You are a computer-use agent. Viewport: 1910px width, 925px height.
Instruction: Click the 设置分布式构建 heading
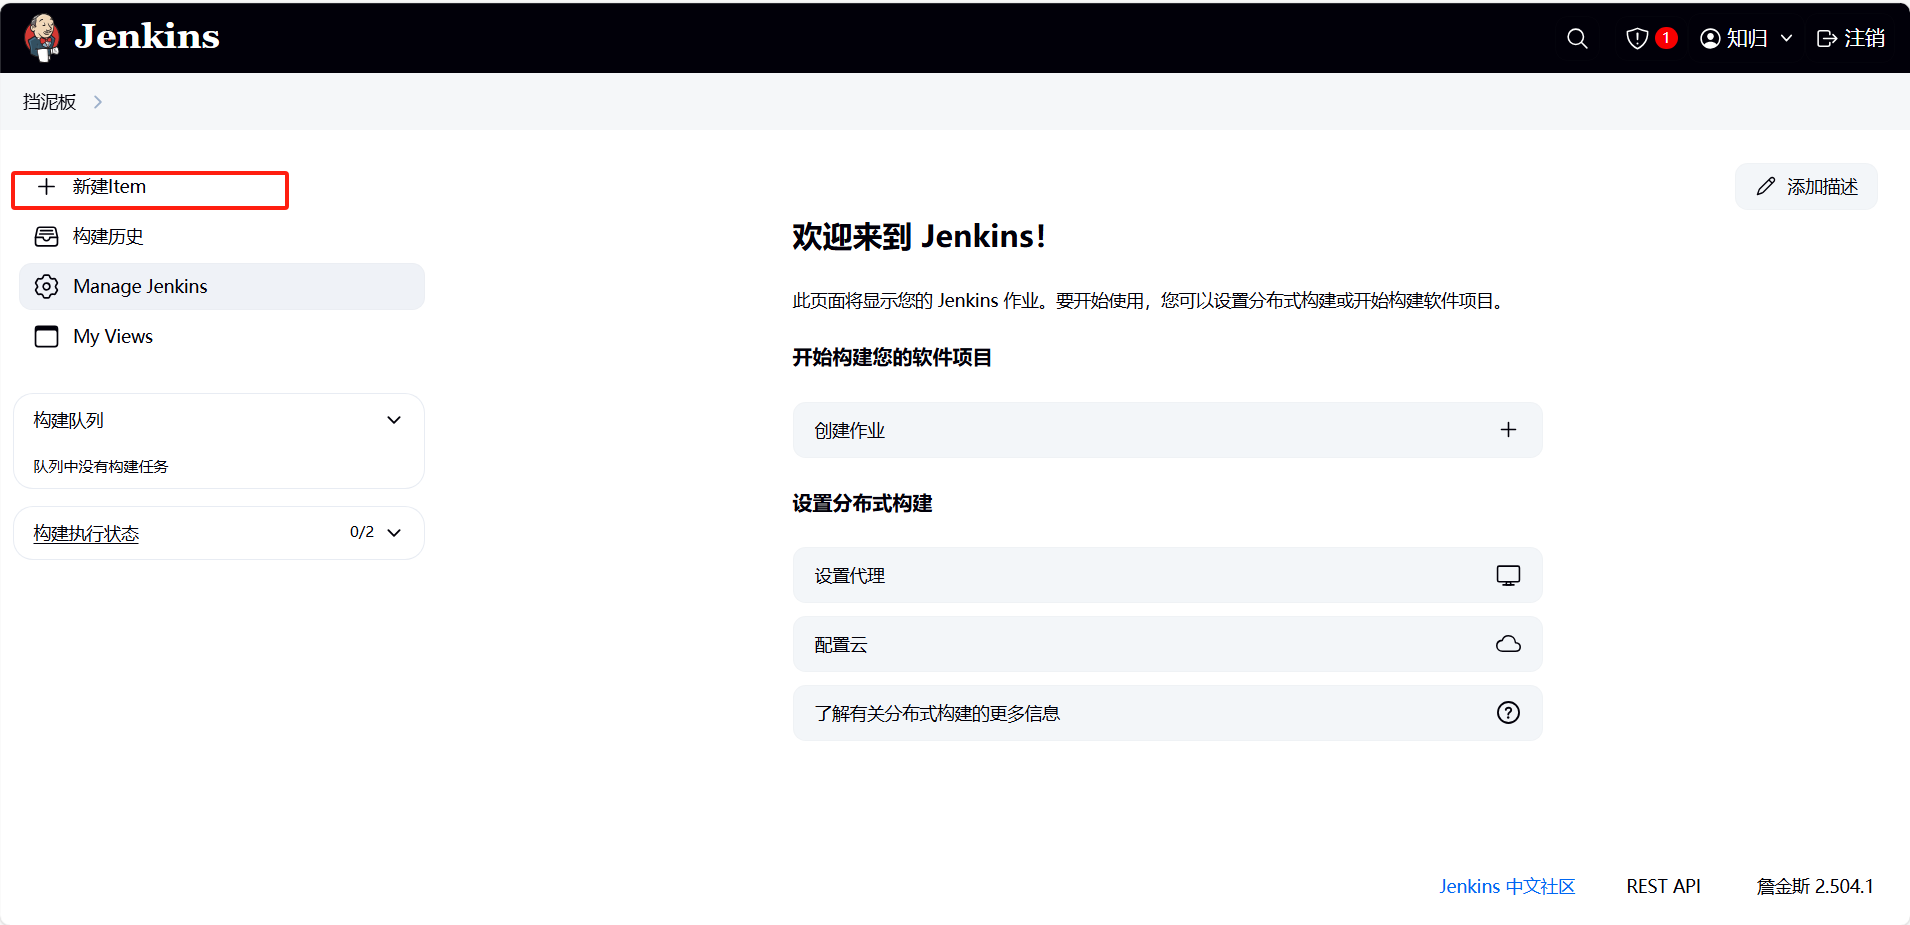(862, 504)
